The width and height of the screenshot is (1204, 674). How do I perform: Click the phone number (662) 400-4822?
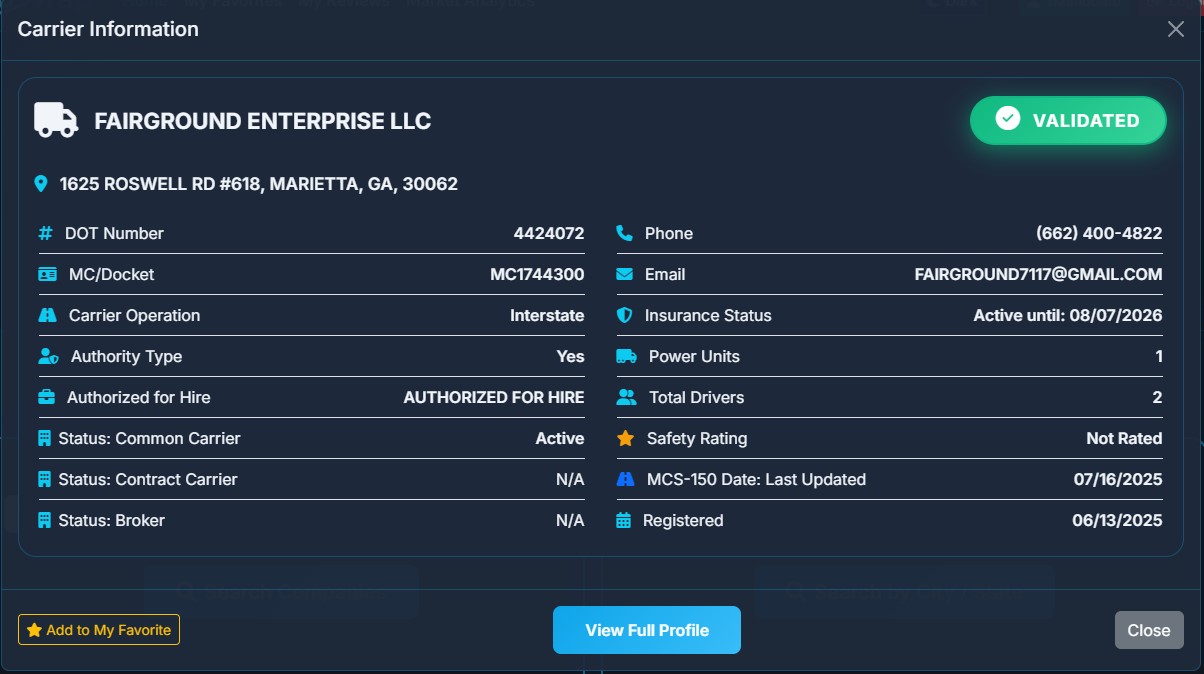[1099, 233]
